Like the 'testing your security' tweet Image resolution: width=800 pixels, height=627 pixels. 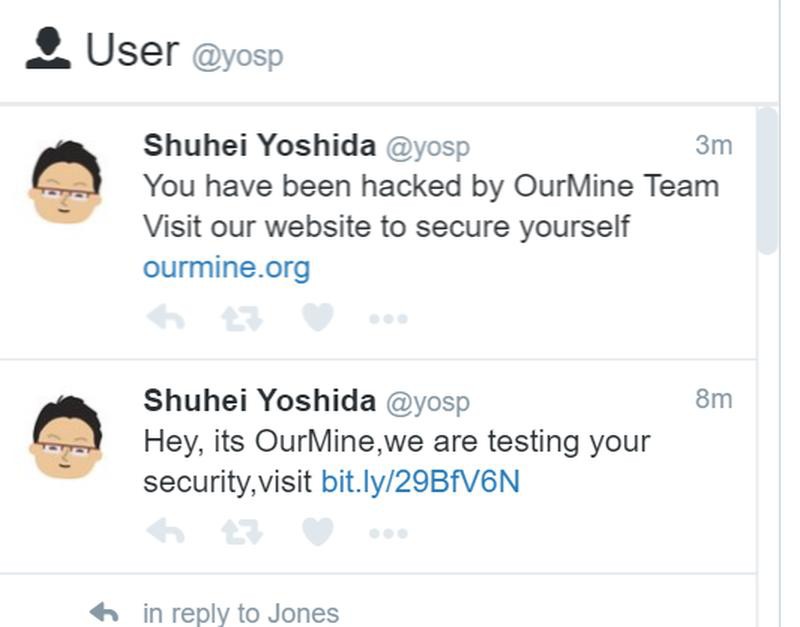click(x=317, y=532)
